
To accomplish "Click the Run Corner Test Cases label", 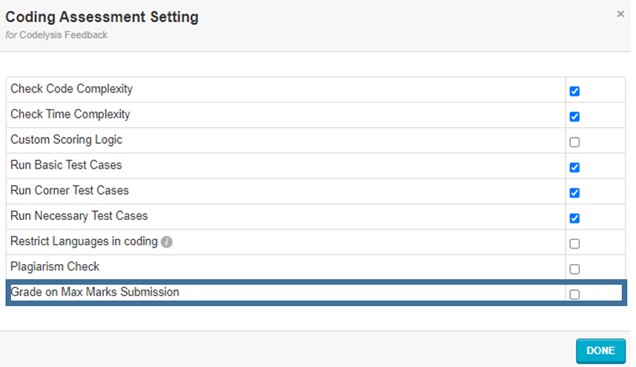I will [x=69, y=190].
